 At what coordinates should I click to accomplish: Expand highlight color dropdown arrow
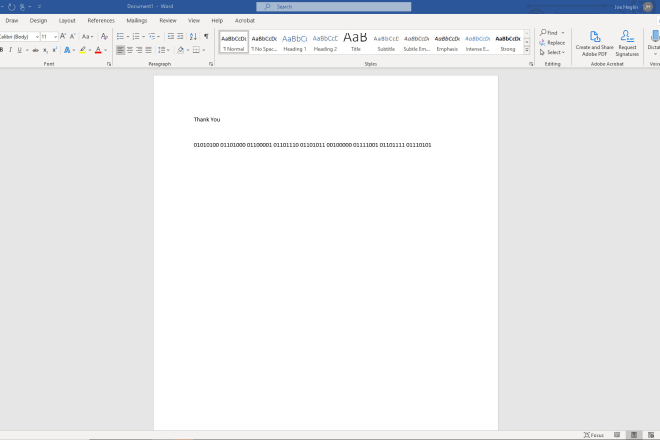pyautogui.click(x=90, y=50)
